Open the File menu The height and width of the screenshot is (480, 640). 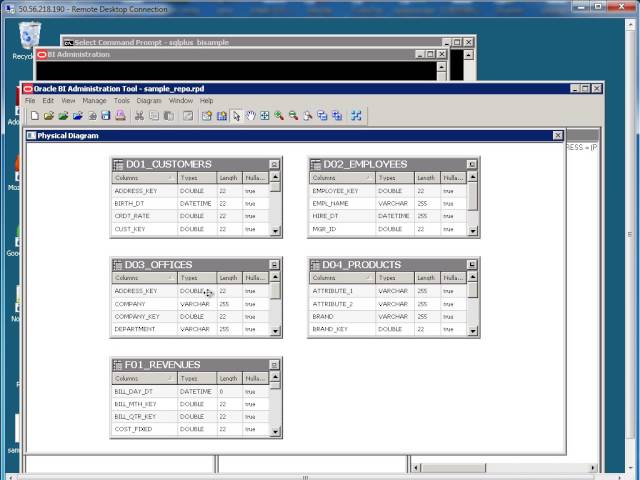click(30, 100)
